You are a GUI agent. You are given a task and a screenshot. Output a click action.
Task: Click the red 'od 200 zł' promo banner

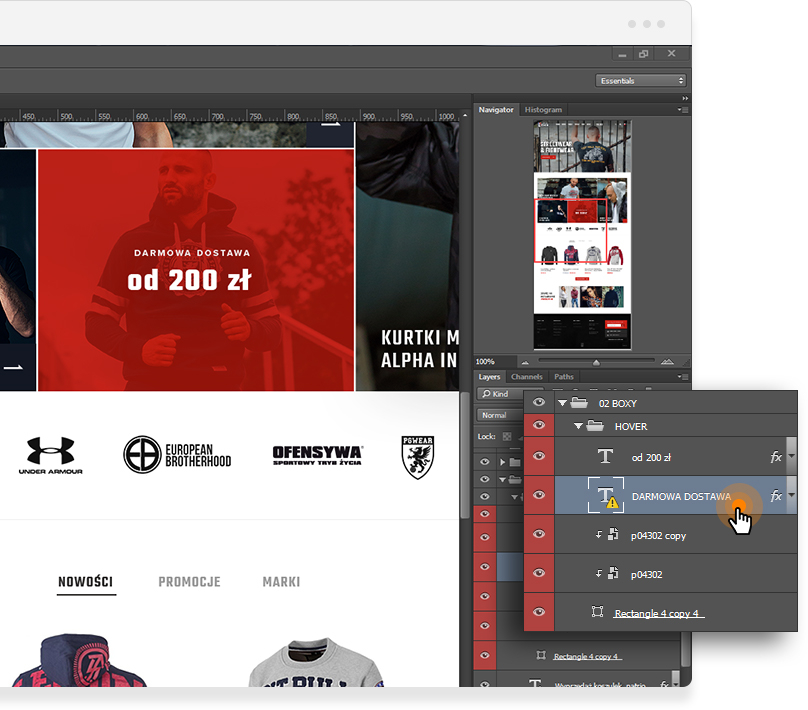[x=196, y=270]
